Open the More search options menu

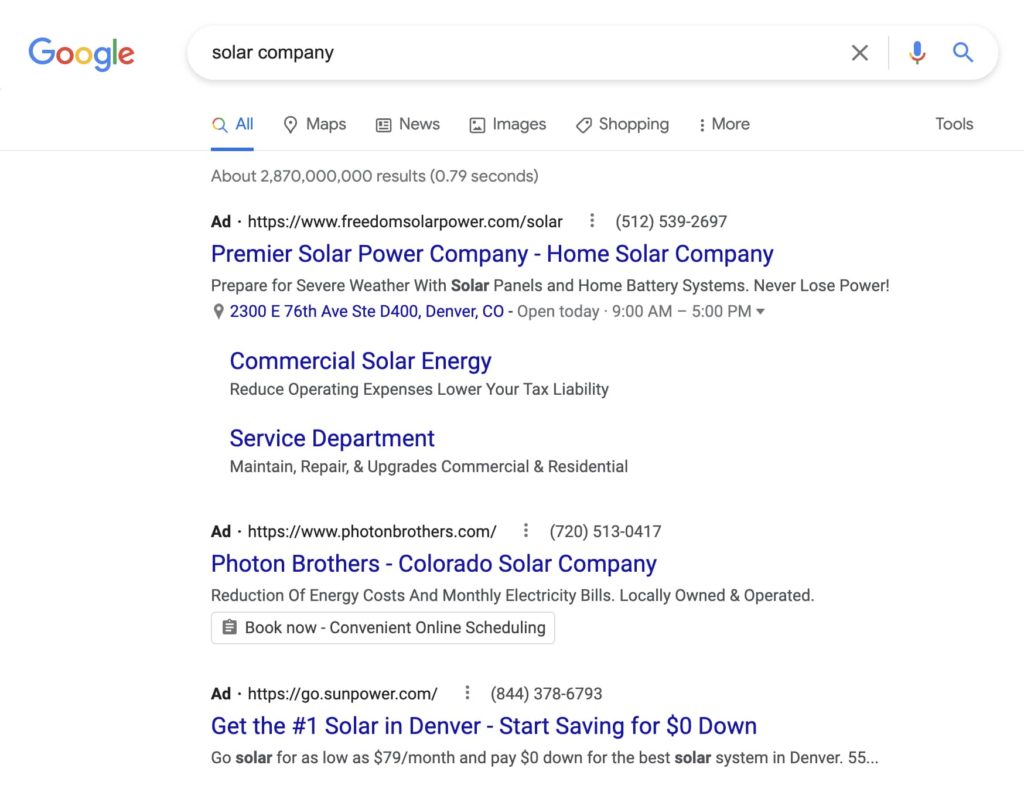[x=724, y=124]
